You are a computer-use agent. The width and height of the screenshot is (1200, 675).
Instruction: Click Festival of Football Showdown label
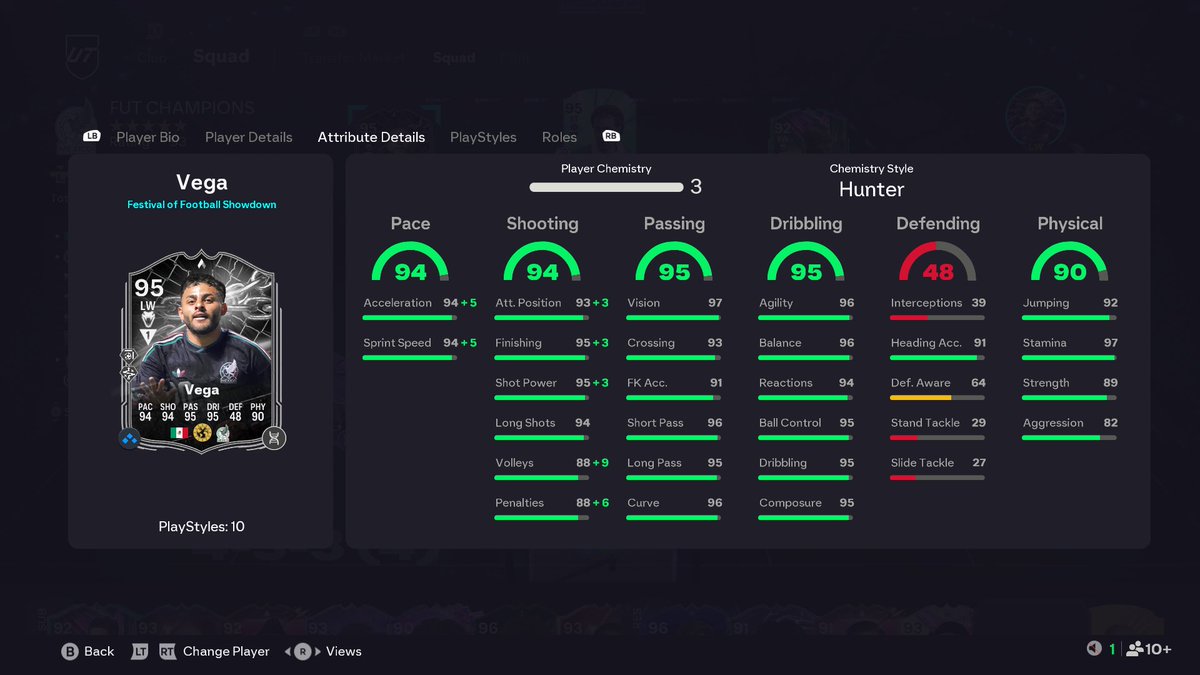pos(201,204)
